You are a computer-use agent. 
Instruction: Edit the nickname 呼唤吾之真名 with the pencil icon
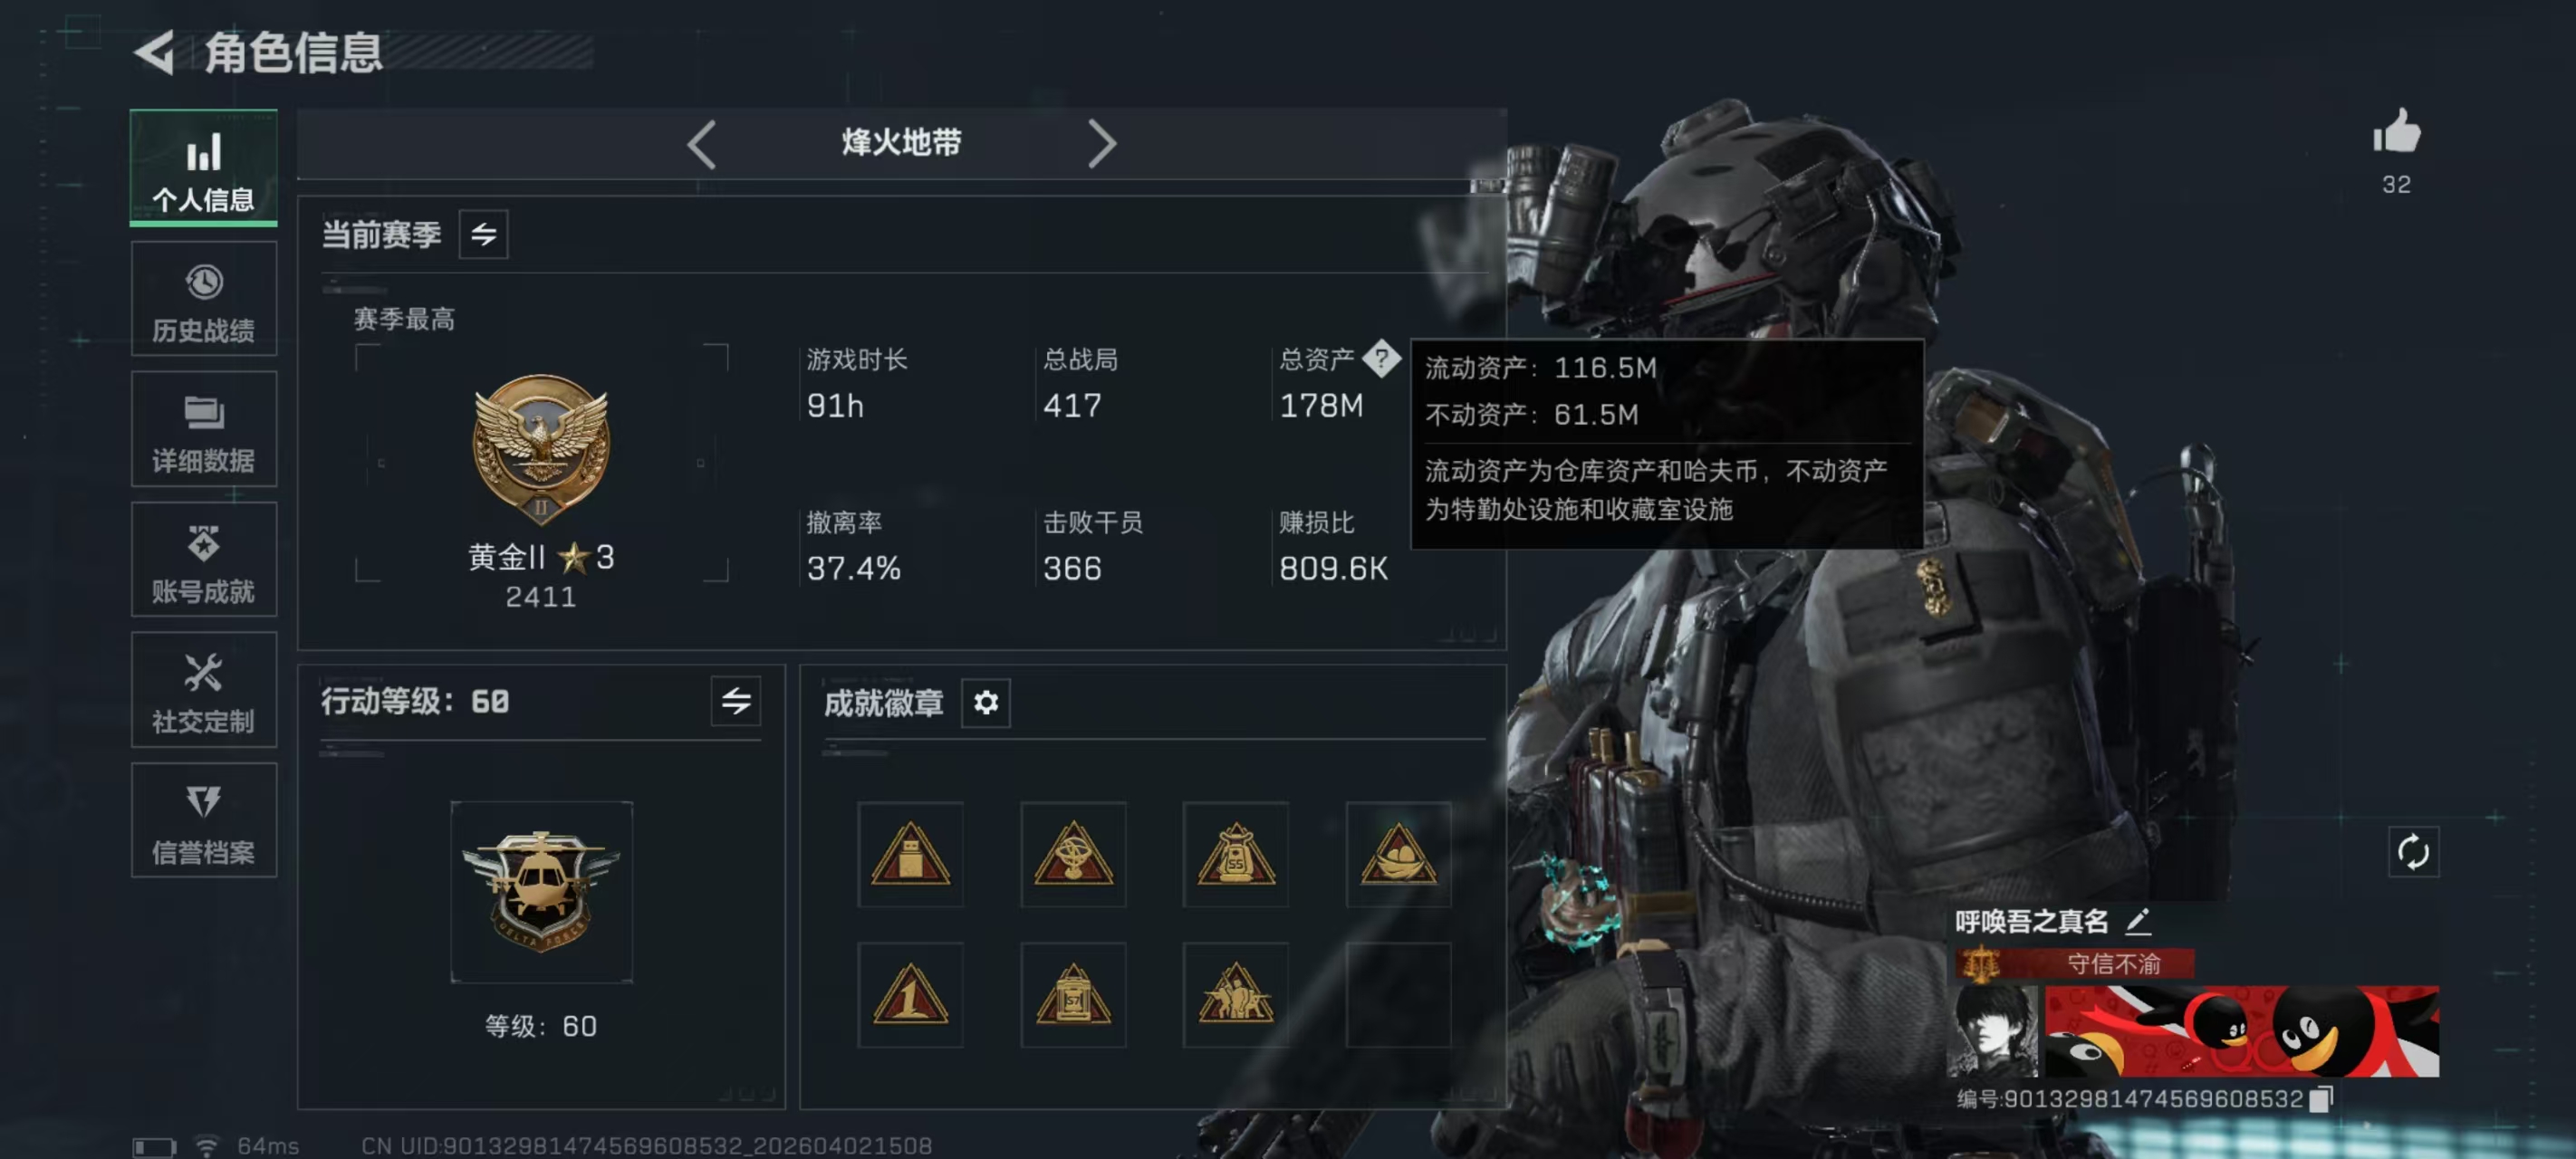click(2138, 920)
